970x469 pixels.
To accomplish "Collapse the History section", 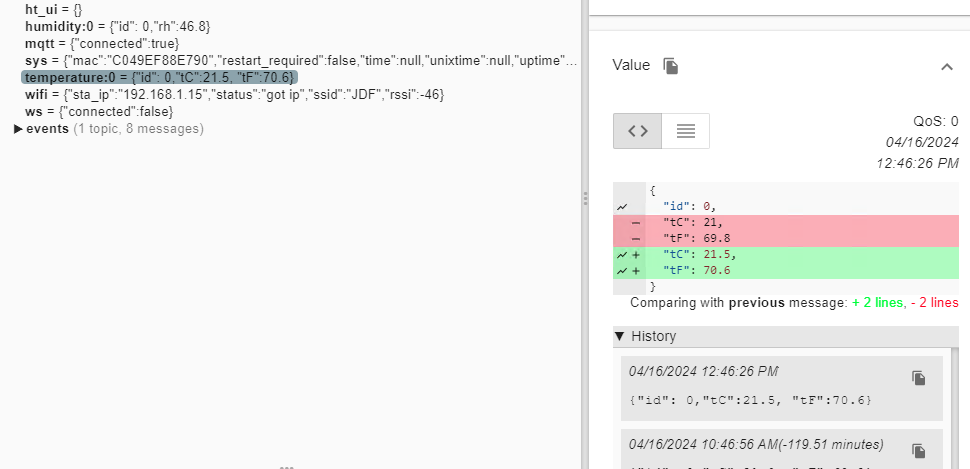I will click(620, 337).
